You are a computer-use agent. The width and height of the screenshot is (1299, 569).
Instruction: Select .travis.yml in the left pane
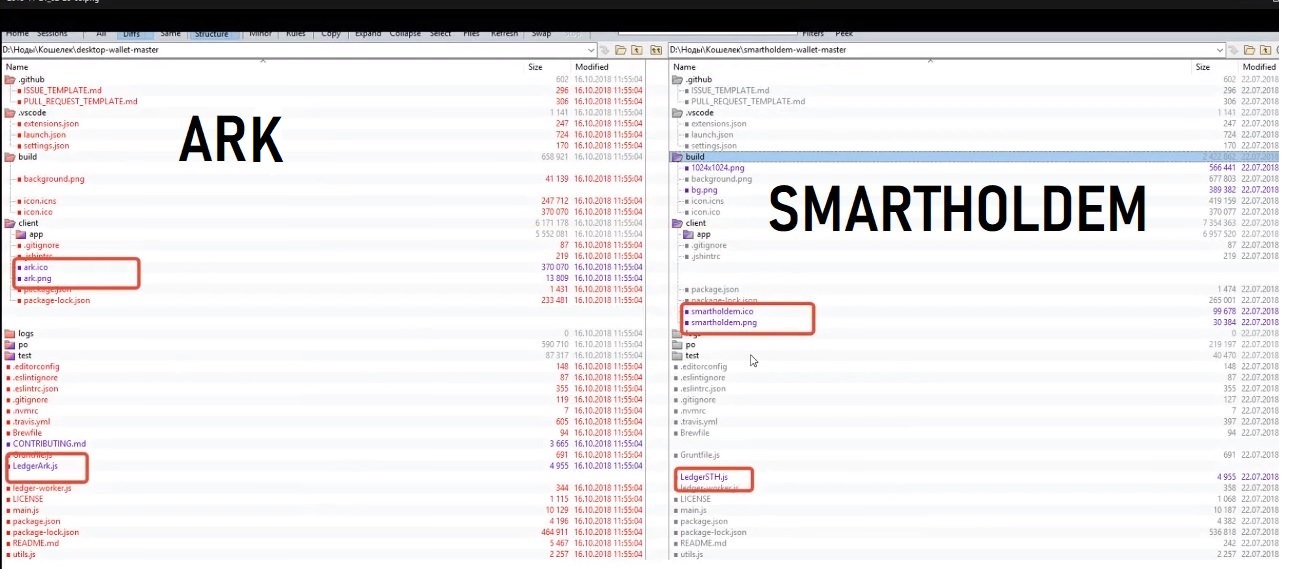31,421
